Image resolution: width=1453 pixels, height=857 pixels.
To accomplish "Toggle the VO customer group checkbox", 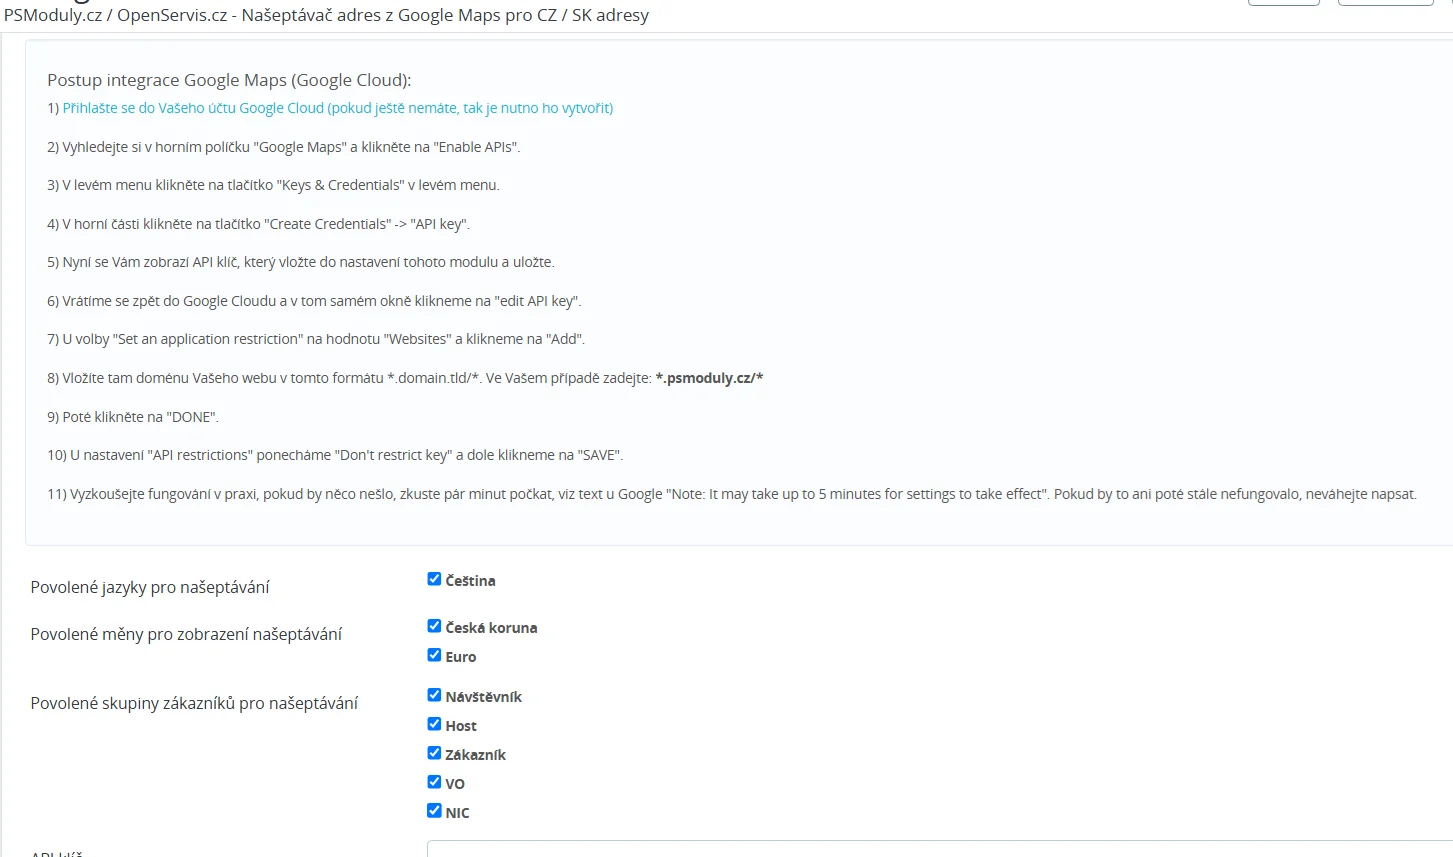I will (x=434, y=782).
